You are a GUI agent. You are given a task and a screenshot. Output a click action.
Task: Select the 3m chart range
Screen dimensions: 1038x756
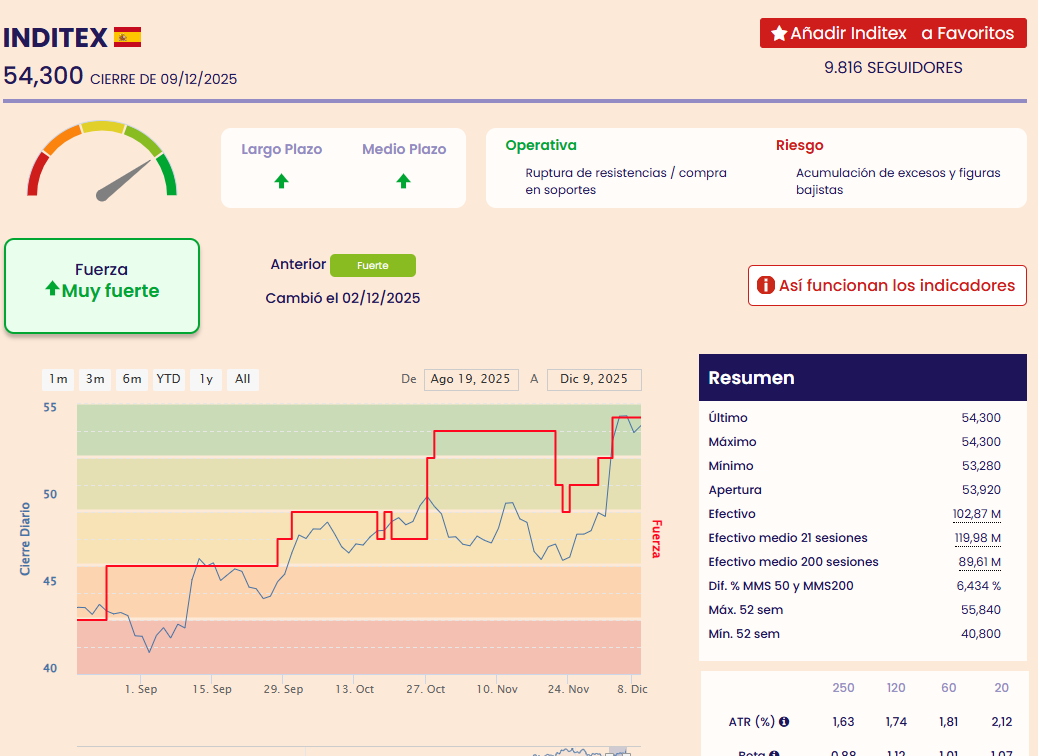tap(95, 379)
